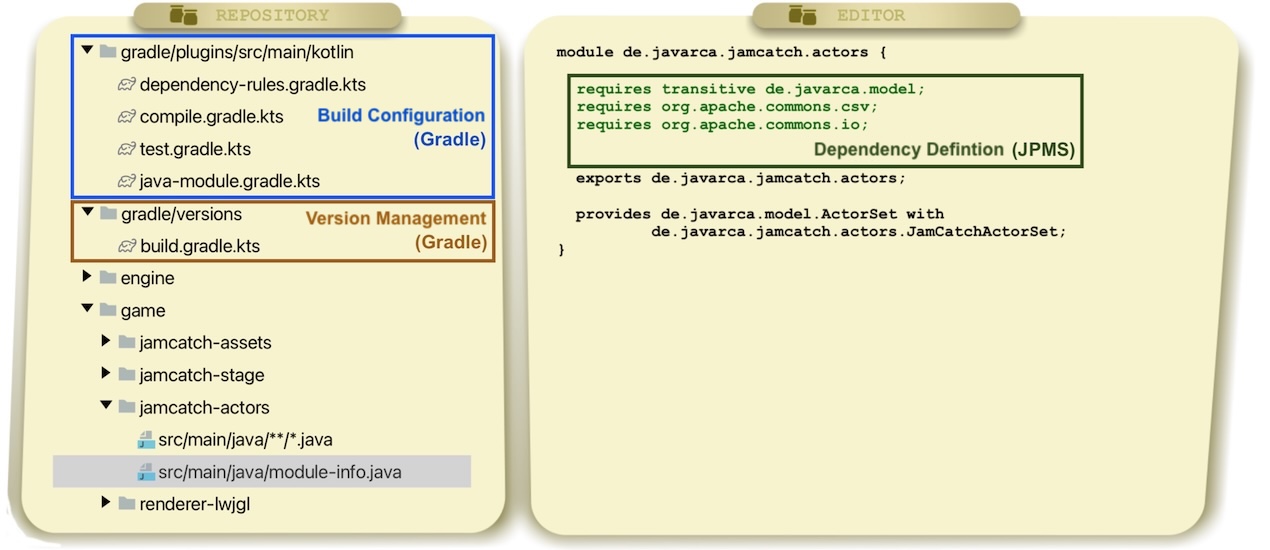Click the src/main/java/**/*.java file icon
The image size is (1270, 550).
pos(146,439)
